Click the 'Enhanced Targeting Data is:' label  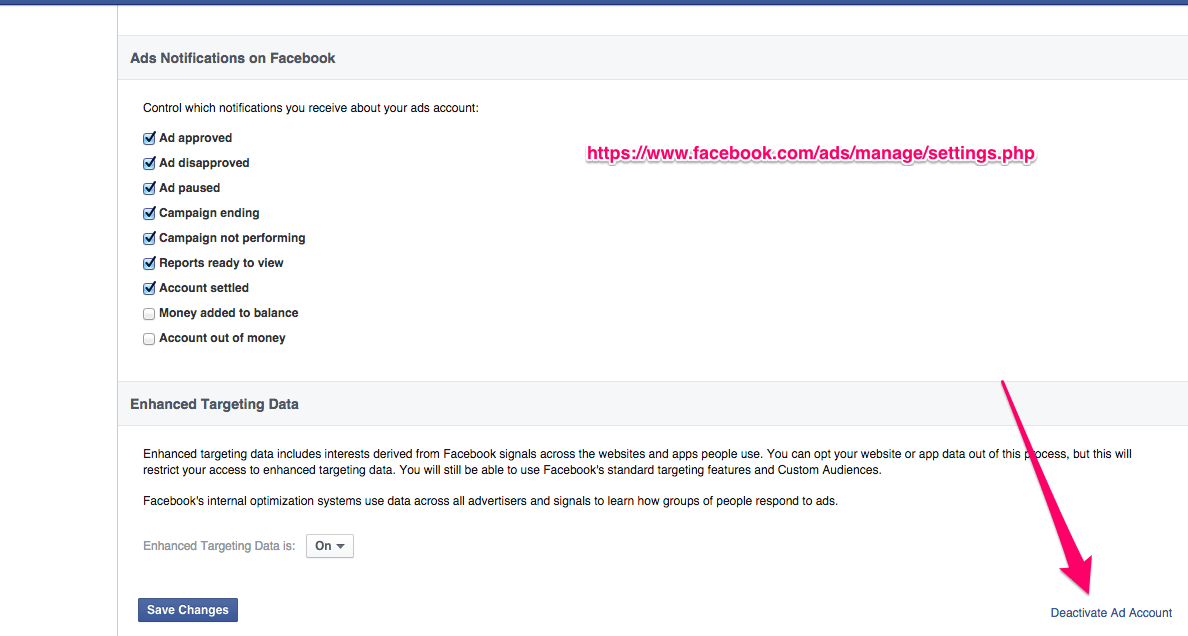(219, 546)
